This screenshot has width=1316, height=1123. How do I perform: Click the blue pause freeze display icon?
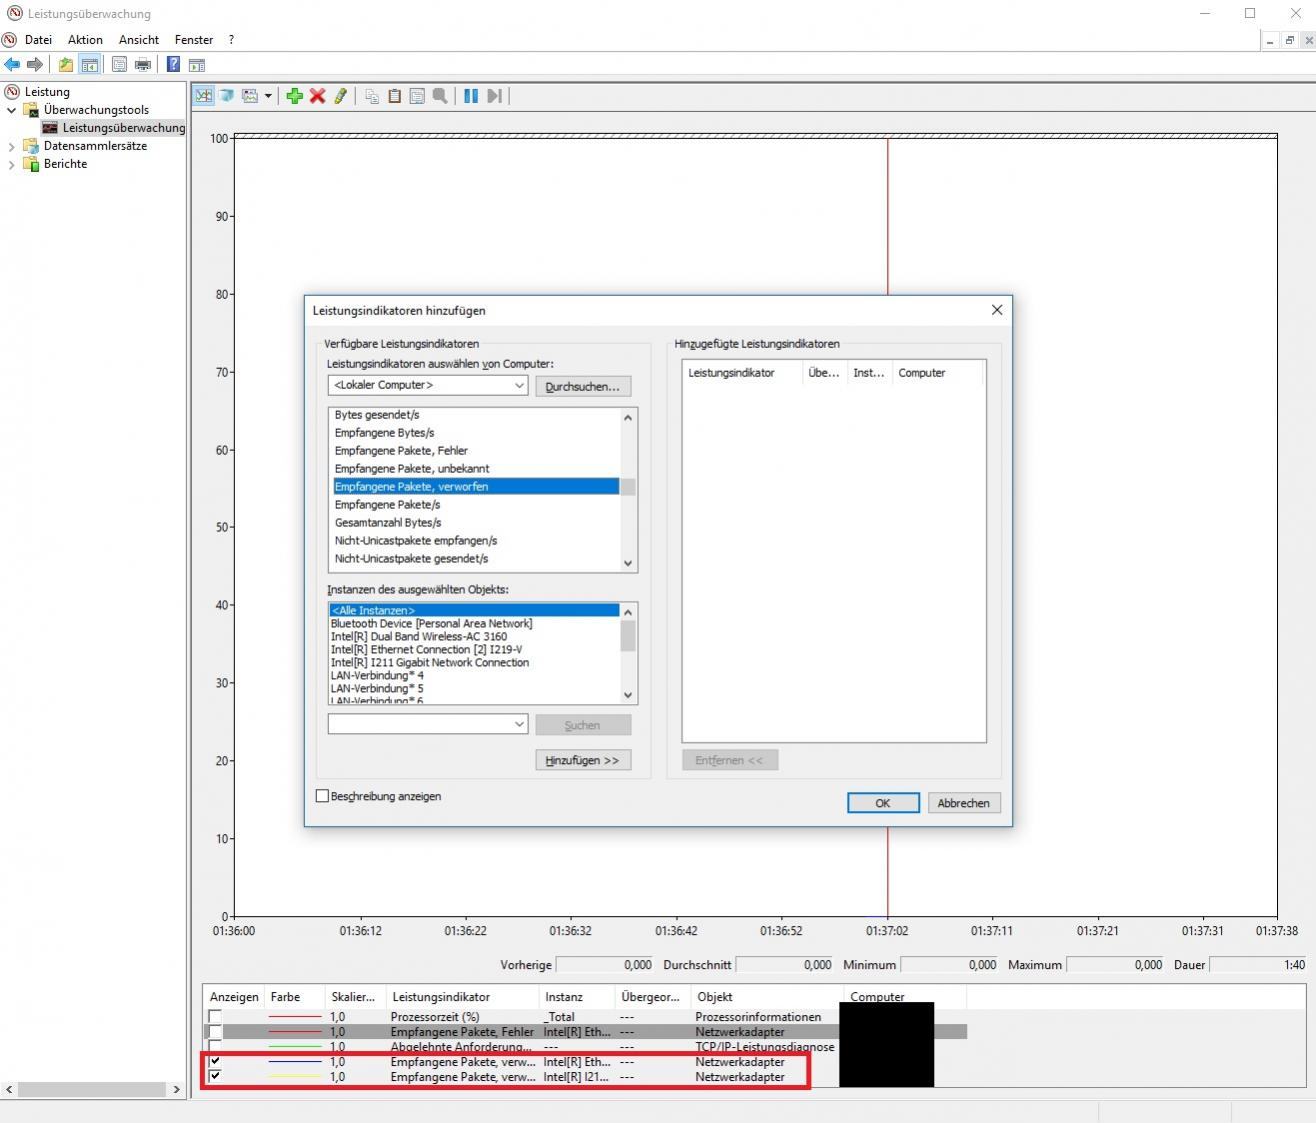point(471,96)
